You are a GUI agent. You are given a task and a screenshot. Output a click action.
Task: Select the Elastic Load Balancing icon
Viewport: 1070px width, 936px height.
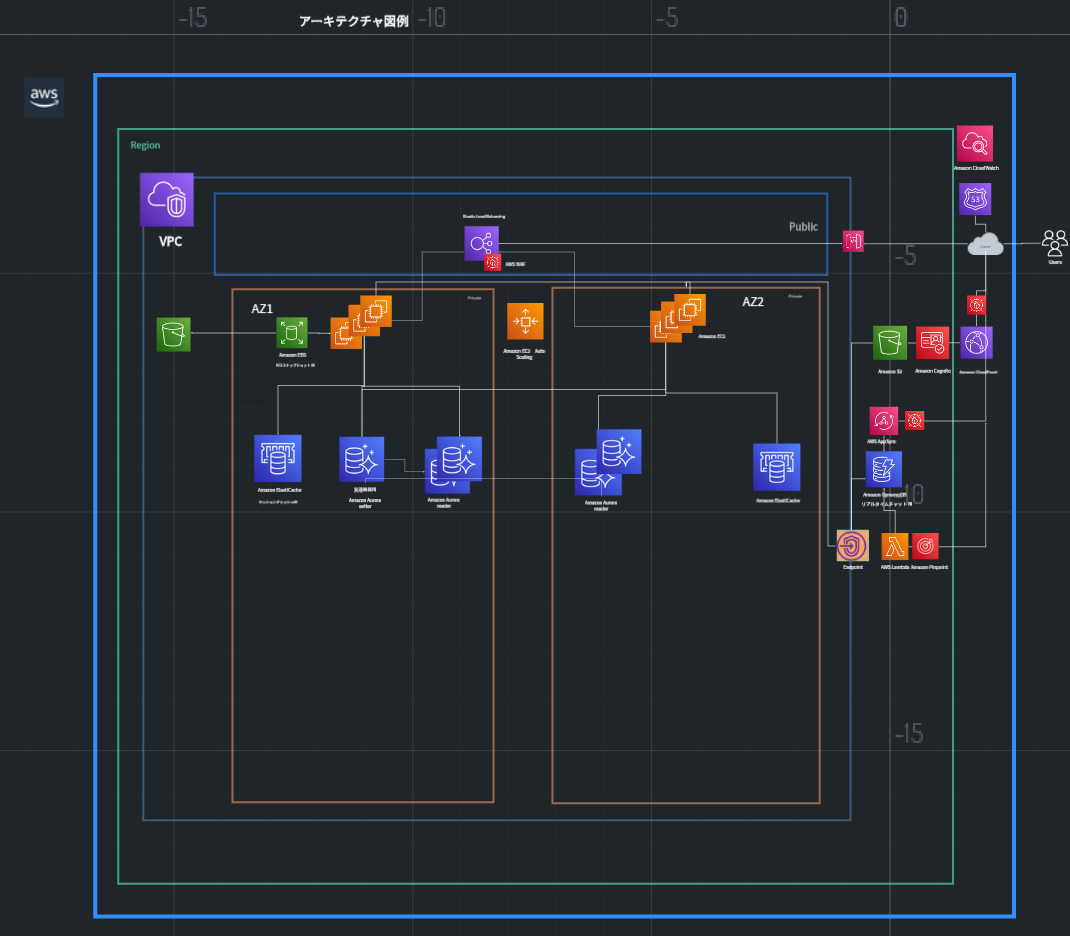(481, 243)
